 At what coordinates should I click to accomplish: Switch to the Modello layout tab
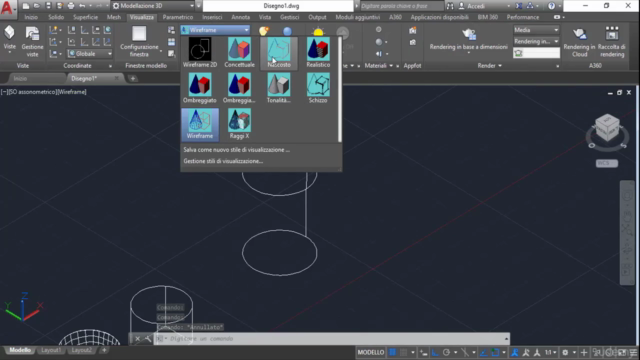[20, 350]
